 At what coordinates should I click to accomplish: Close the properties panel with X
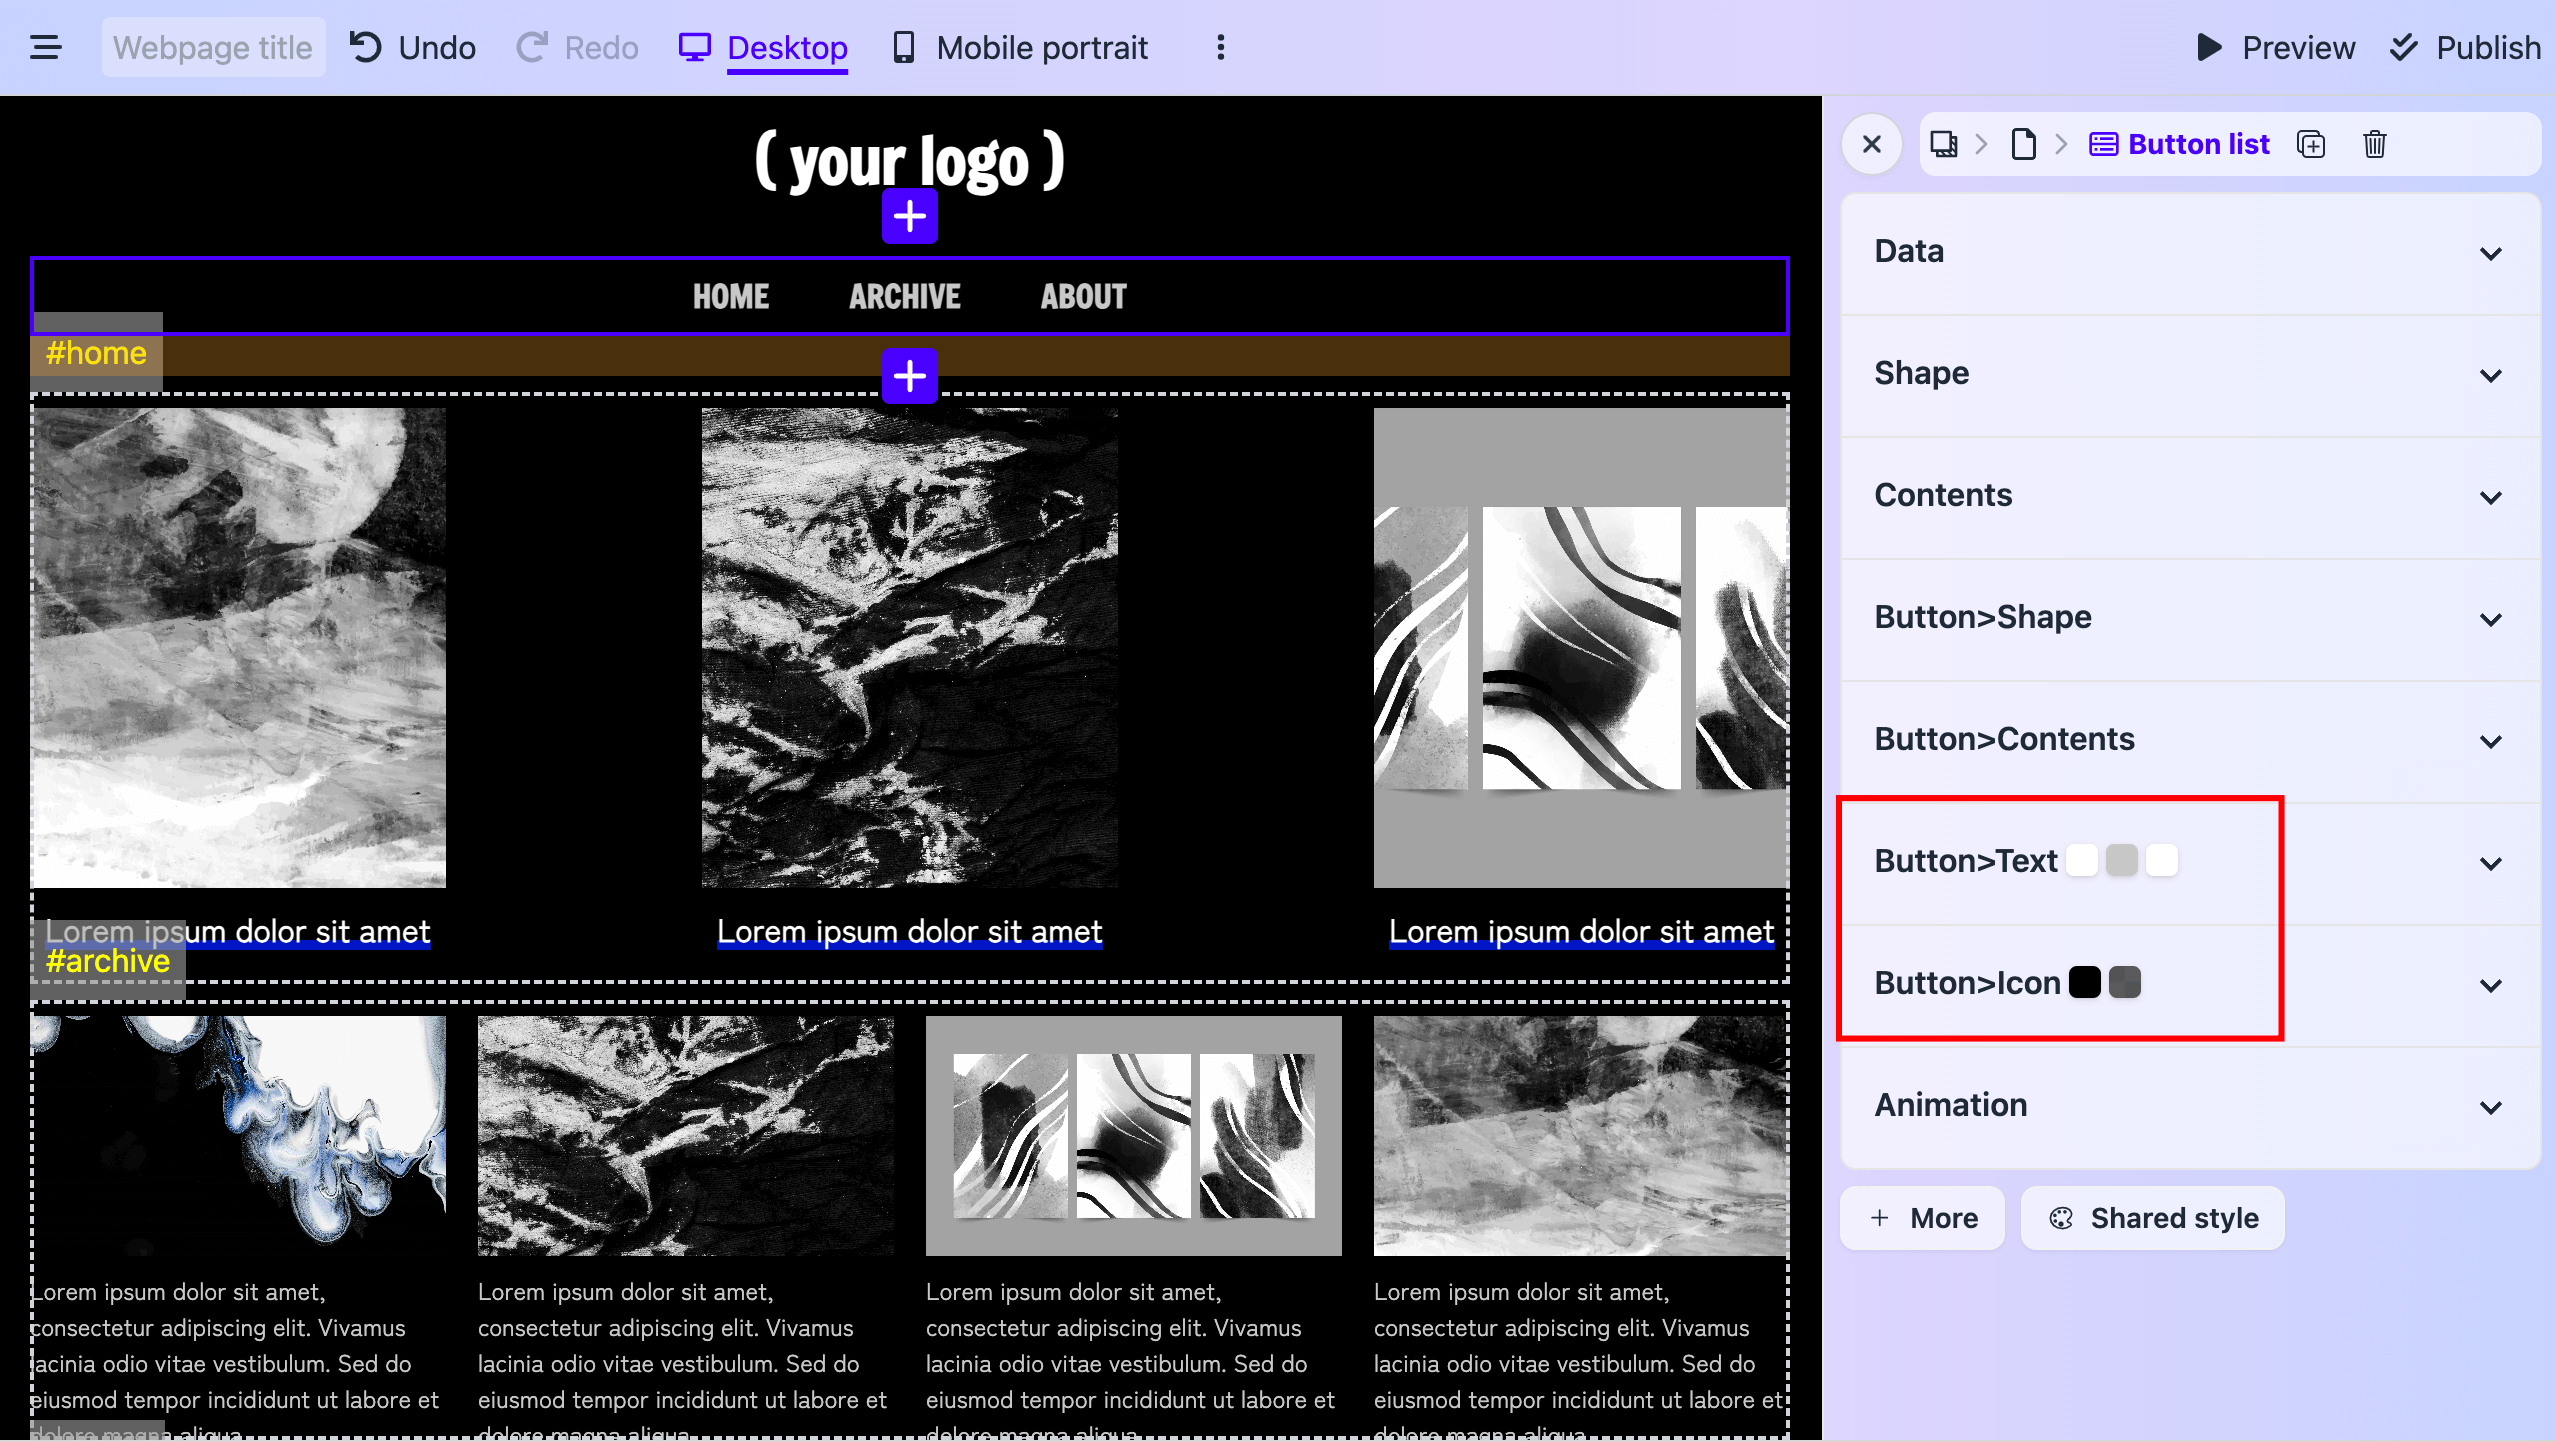click(1872, 144)
